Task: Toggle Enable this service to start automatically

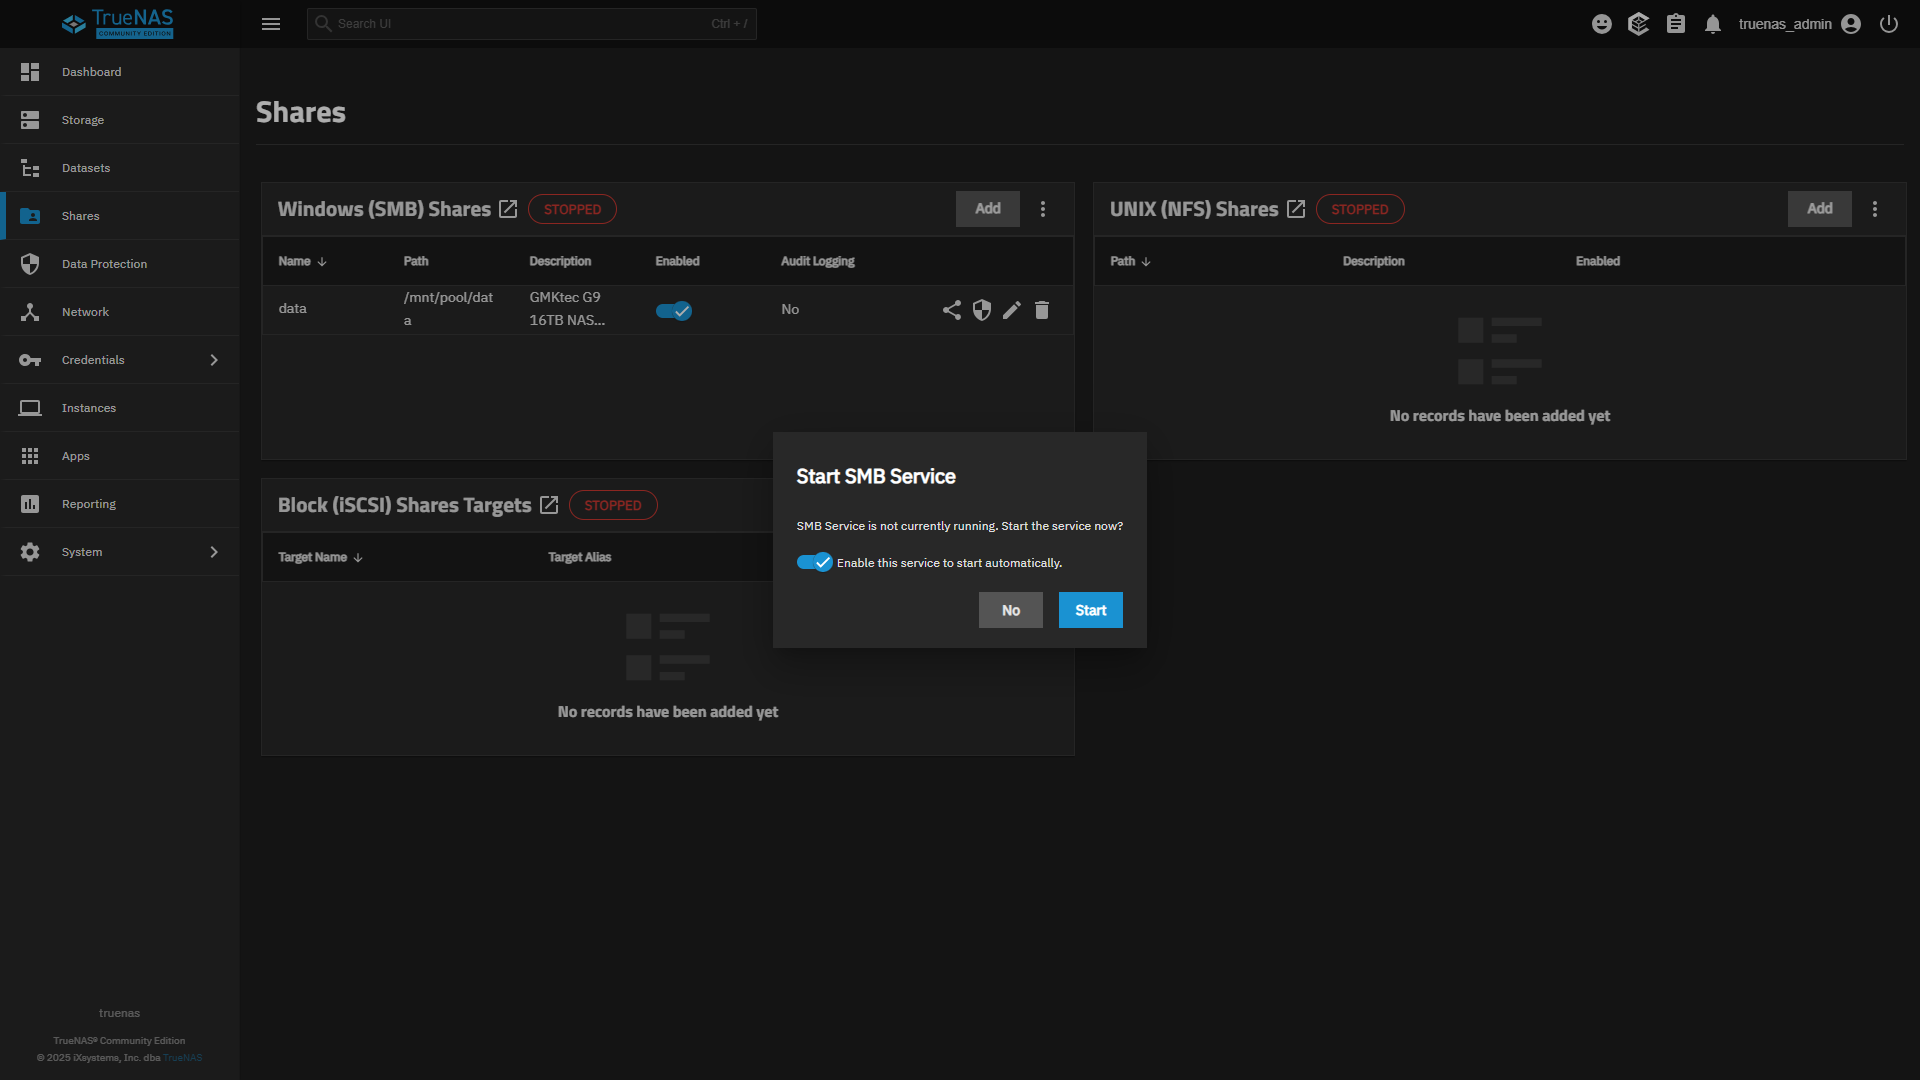Action: 814,562
